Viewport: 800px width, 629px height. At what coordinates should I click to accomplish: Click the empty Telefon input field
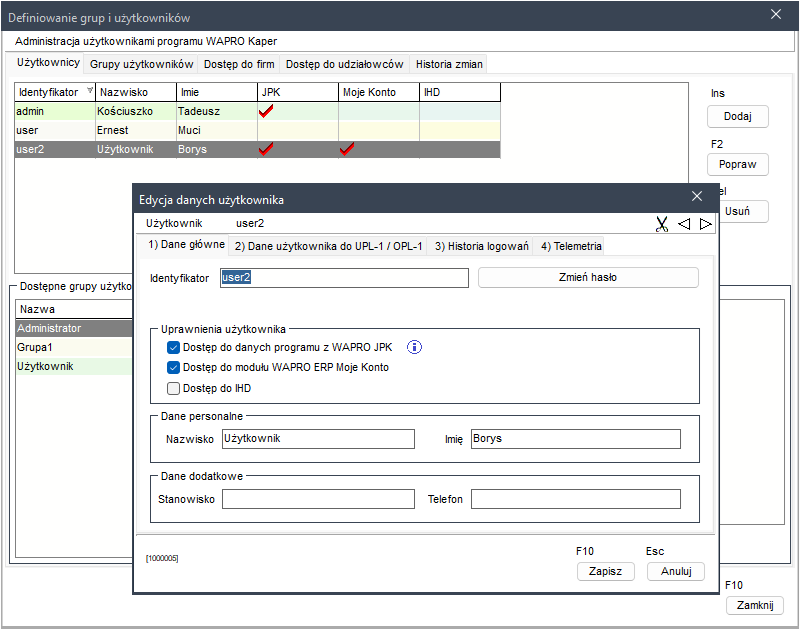click(x=576, y=499)
